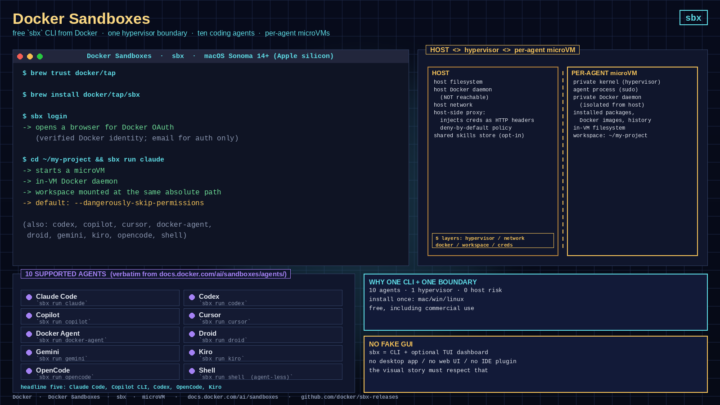Click 'opens a browser for Docker OAuth' line
This screenshot has height=405, width=720.
coord(98,127)
